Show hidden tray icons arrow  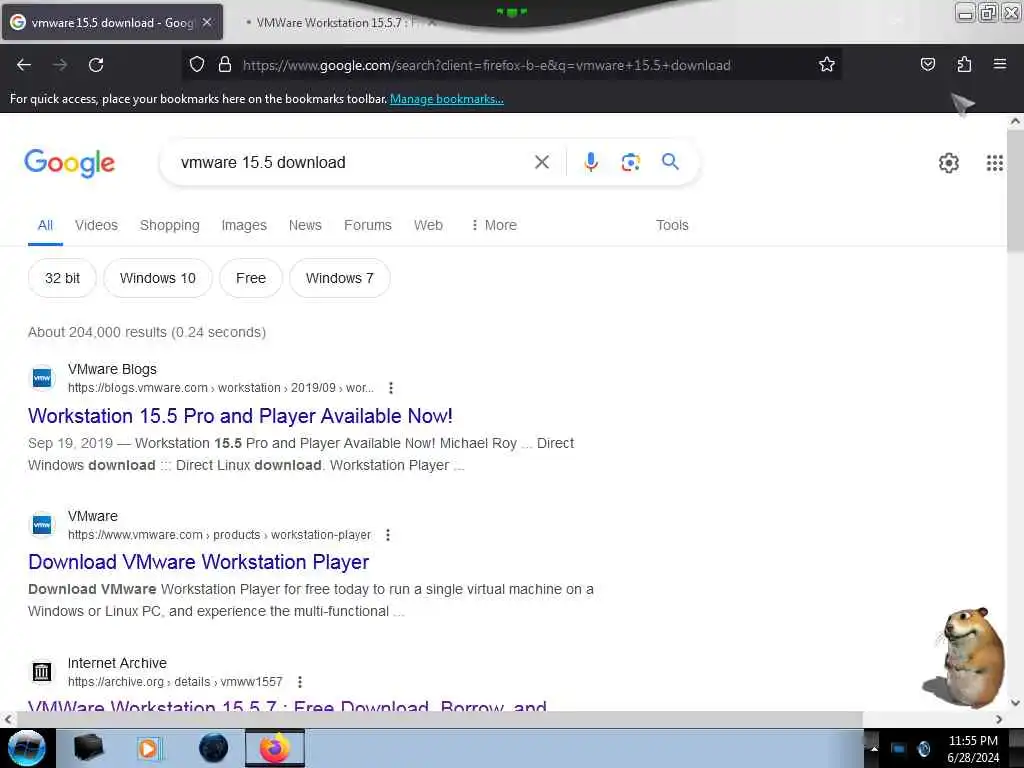tap(874, 748)
